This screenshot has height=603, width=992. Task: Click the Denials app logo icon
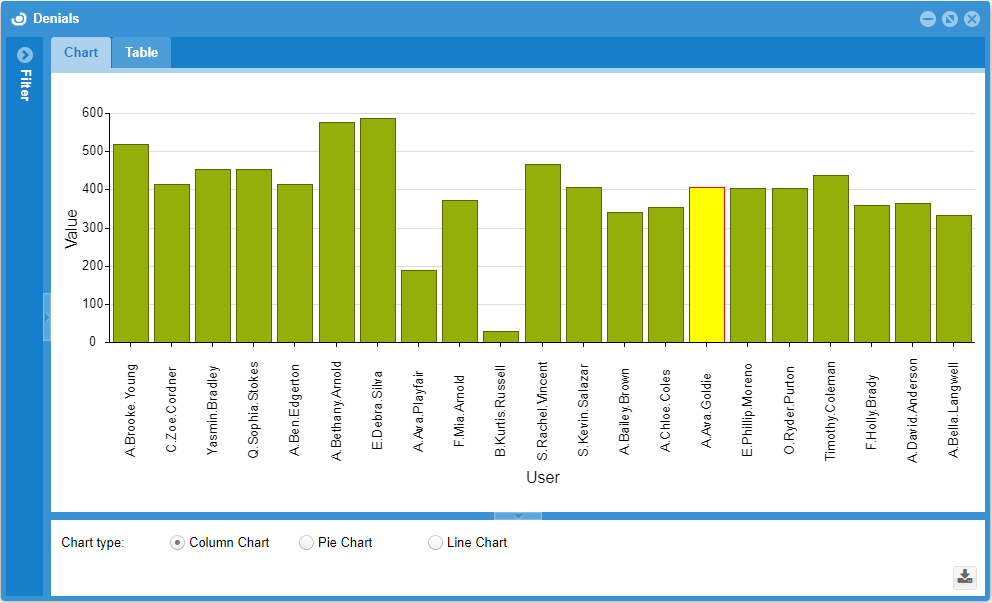click(x=18, y=19)
